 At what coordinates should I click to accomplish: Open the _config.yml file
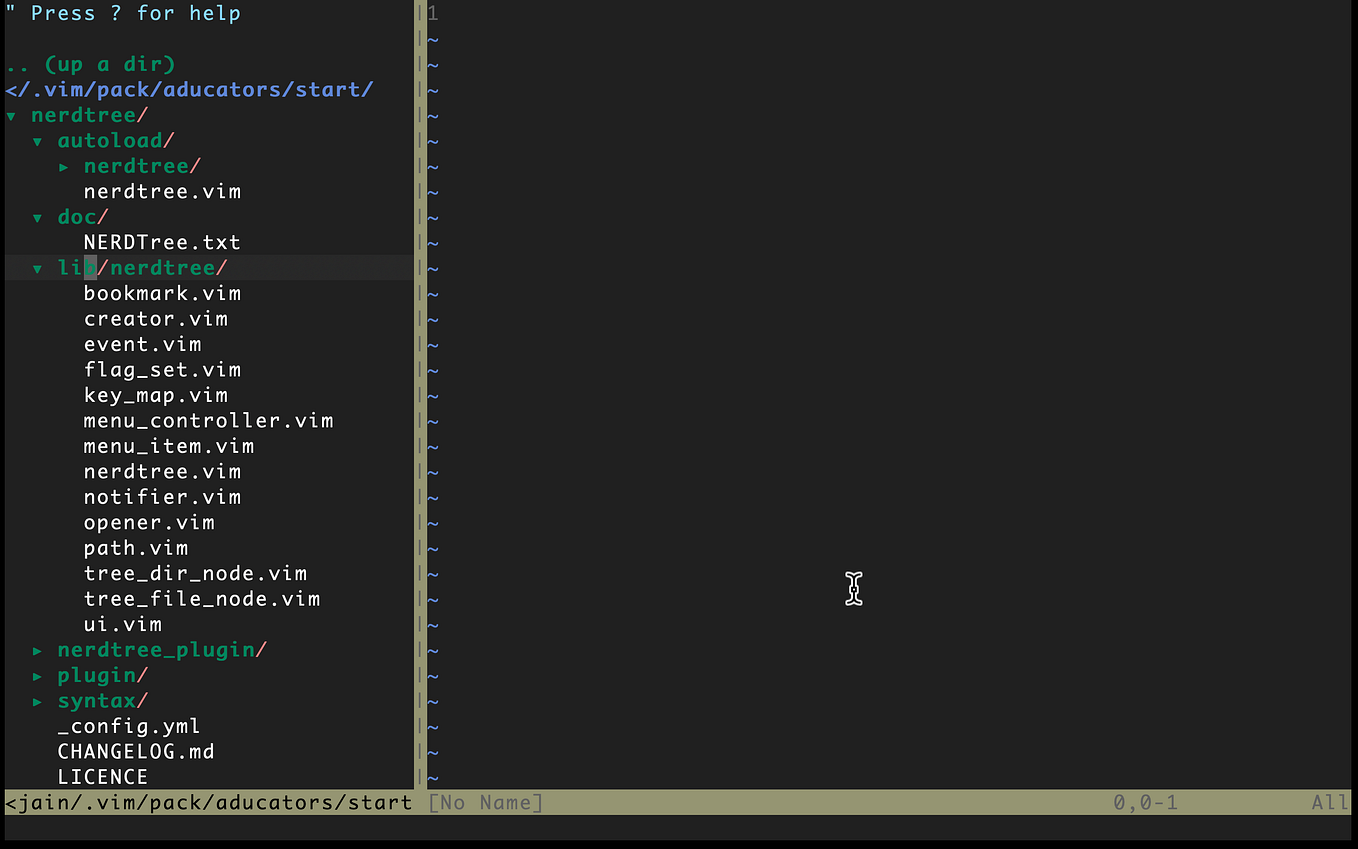pos(129,725)
